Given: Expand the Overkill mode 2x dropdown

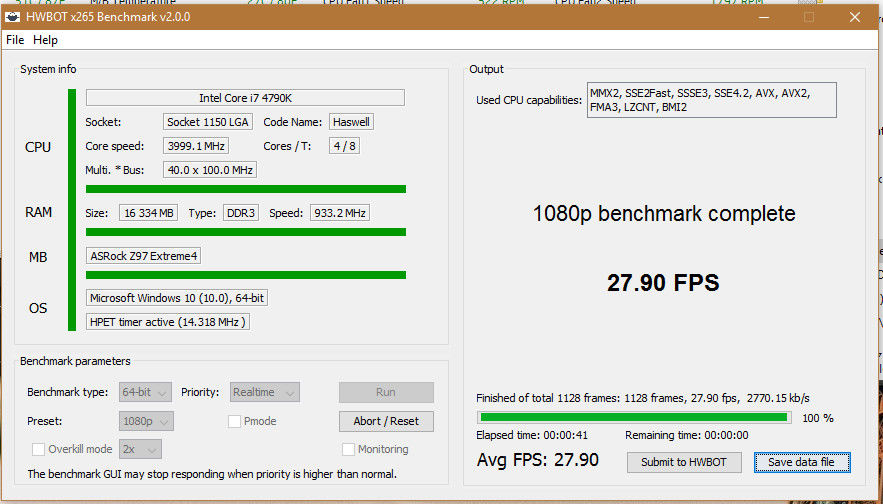Looking at the screenshot, I should coord(140,449).
